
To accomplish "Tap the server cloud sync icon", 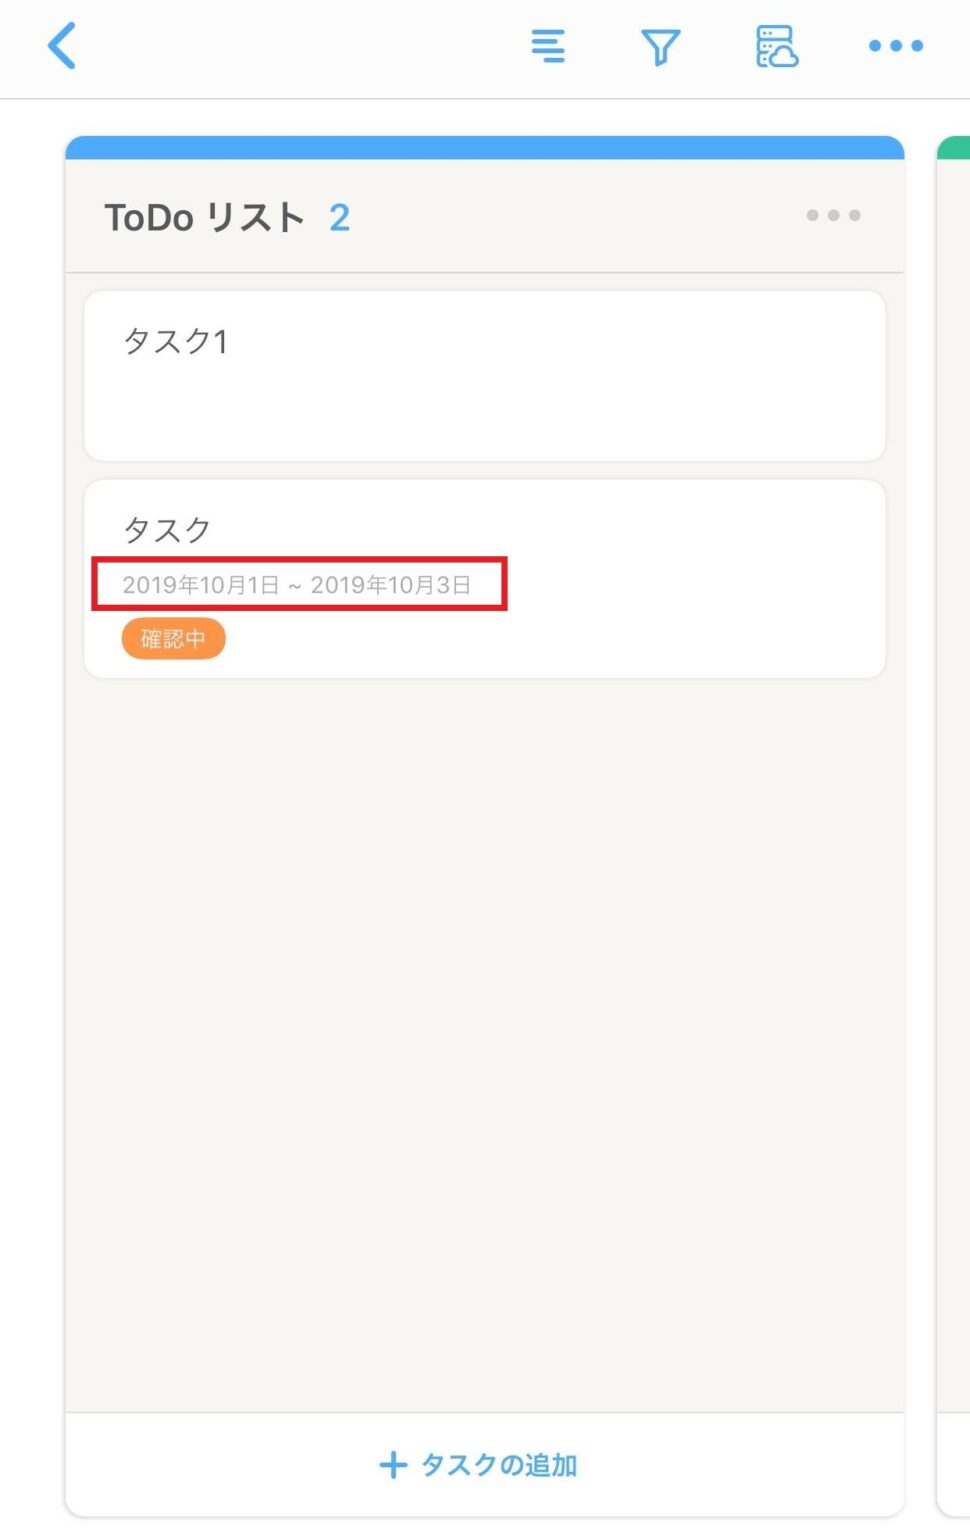I will [x=776, y=46].
